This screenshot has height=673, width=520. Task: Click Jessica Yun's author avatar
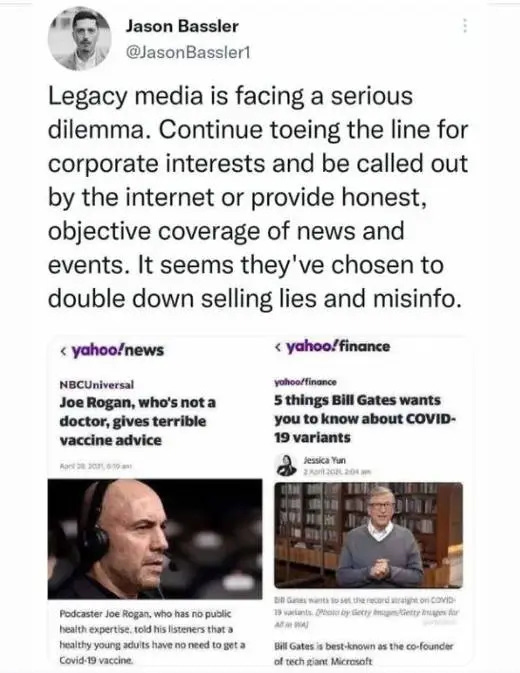286,465
